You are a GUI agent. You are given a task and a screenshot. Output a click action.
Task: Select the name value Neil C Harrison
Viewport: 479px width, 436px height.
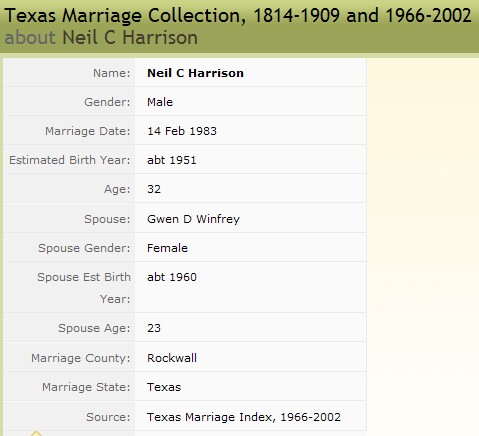coord(195,73)
